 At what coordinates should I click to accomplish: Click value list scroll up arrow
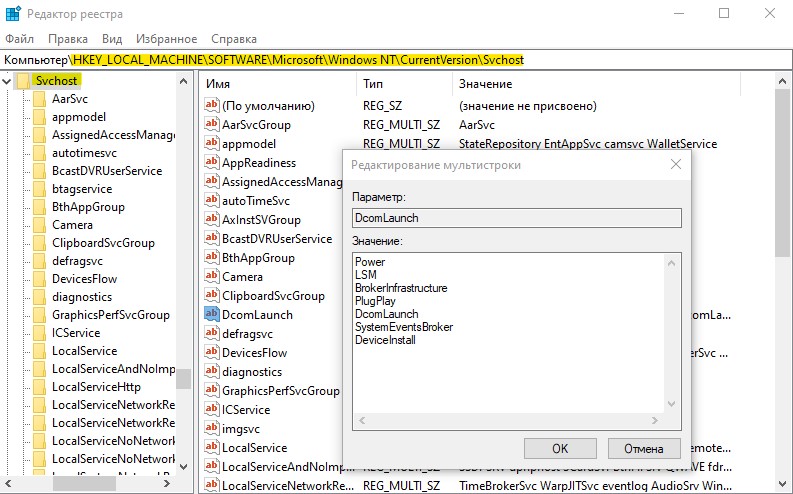[x=782, y=81]
